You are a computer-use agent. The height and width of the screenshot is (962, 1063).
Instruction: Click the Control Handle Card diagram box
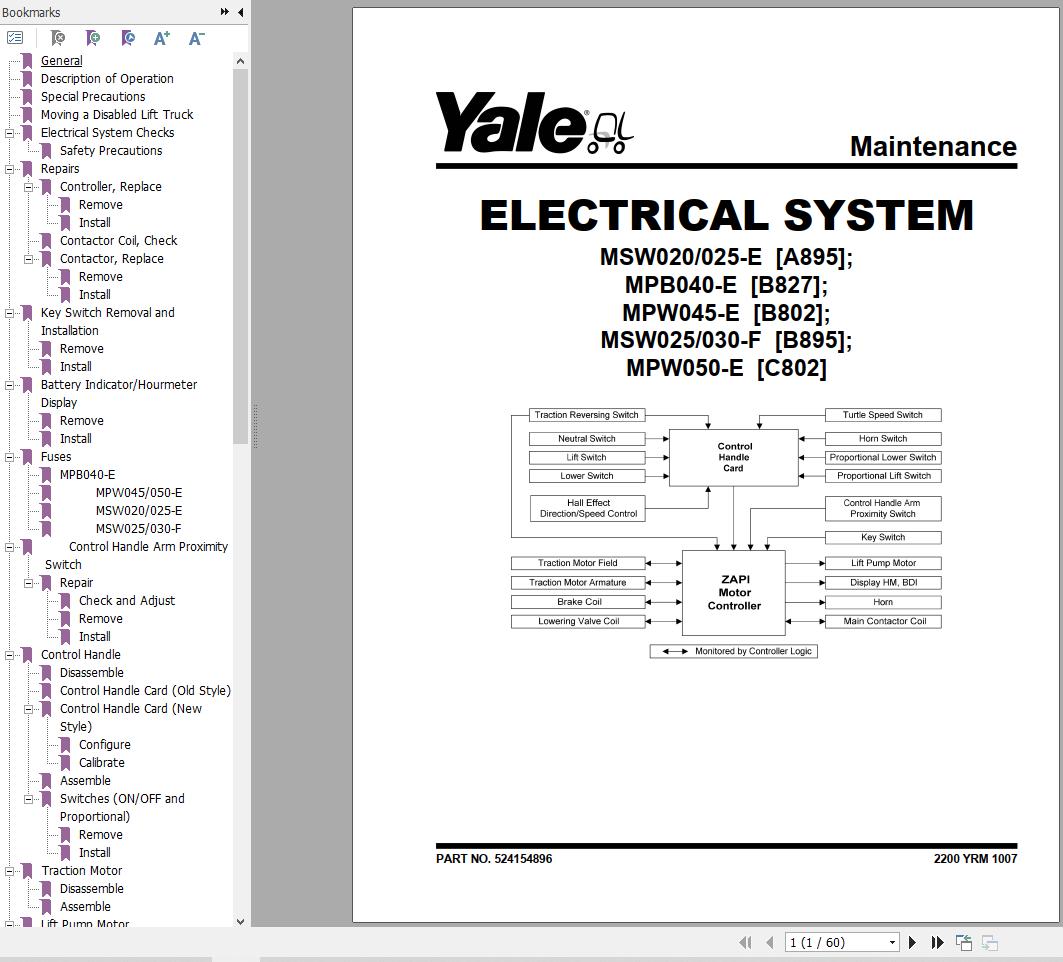coord(734,458)
